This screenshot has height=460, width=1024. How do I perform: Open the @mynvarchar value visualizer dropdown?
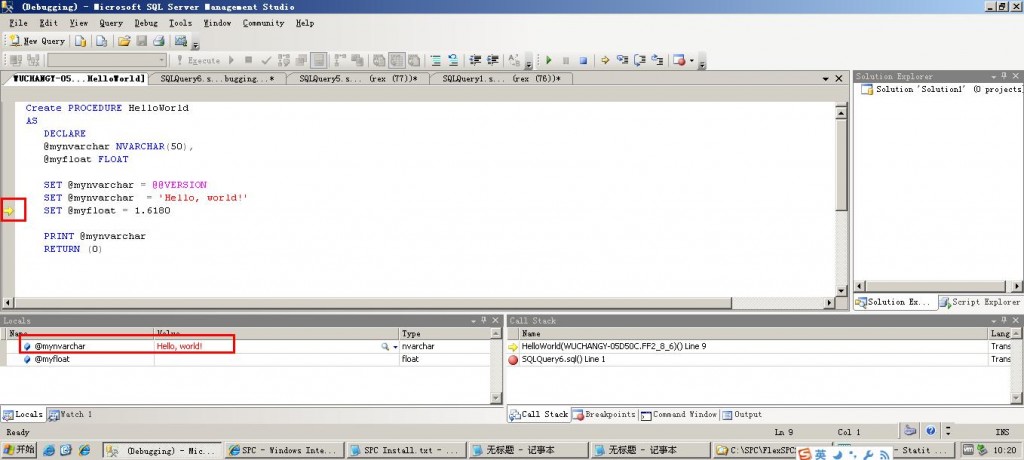click(395, 347)
